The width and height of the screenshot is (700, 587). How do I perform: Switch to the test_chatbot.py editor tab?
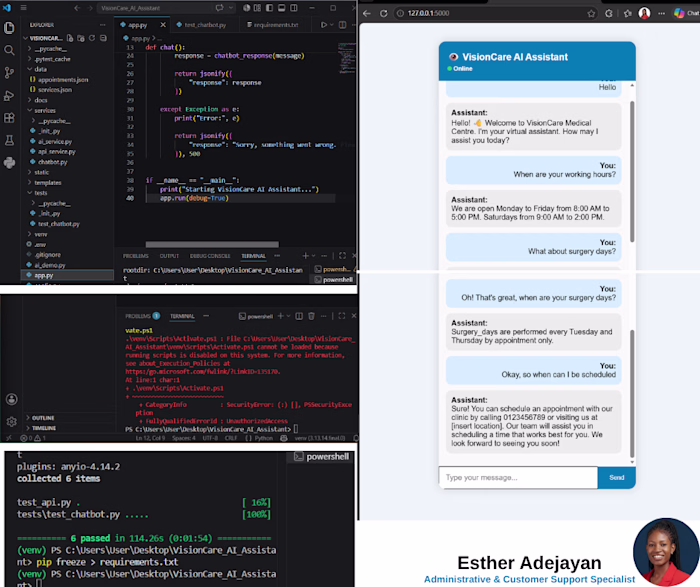coord(205,25)
